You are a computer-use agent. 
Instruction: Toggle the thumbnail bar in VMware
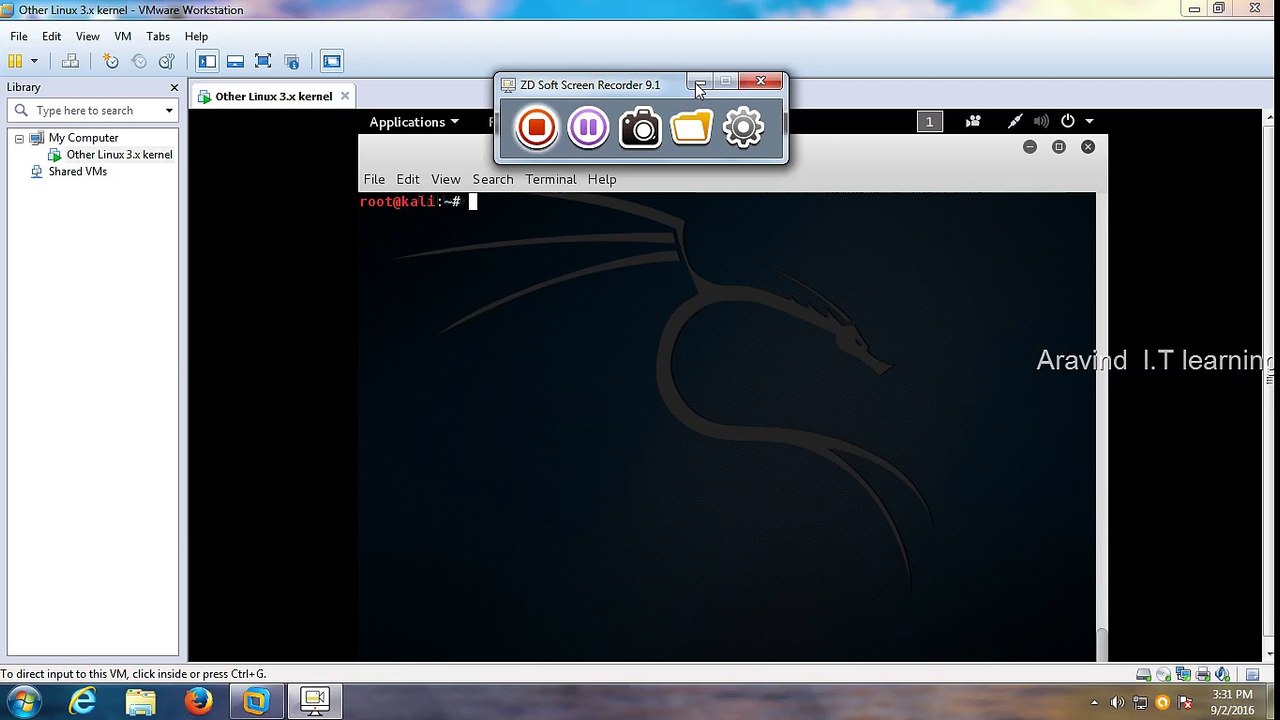[x=235, y=61]
